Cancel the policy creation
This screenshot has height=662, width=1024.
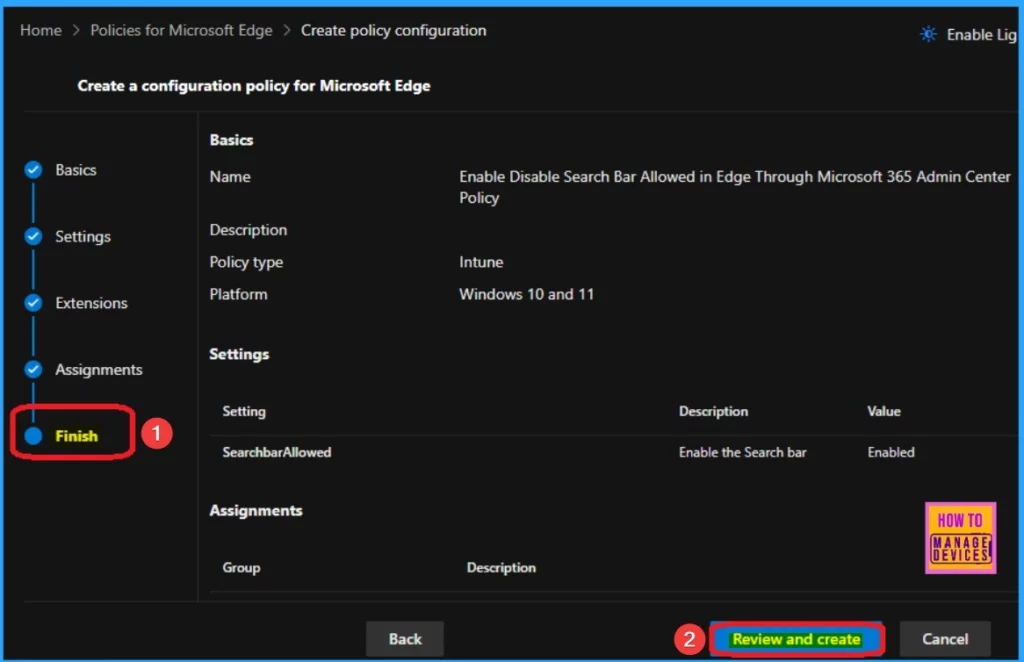(945, 639)
